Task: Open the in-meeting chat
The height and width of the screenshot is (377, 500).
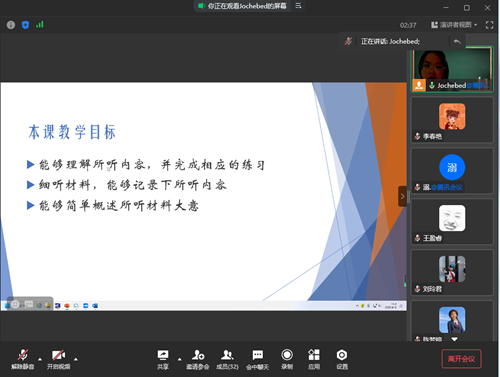Action: [257, 359]
